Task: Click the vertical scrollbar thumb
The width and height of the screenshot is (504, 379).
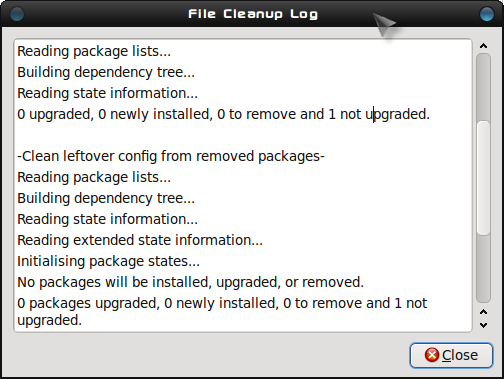Action: 483,178
